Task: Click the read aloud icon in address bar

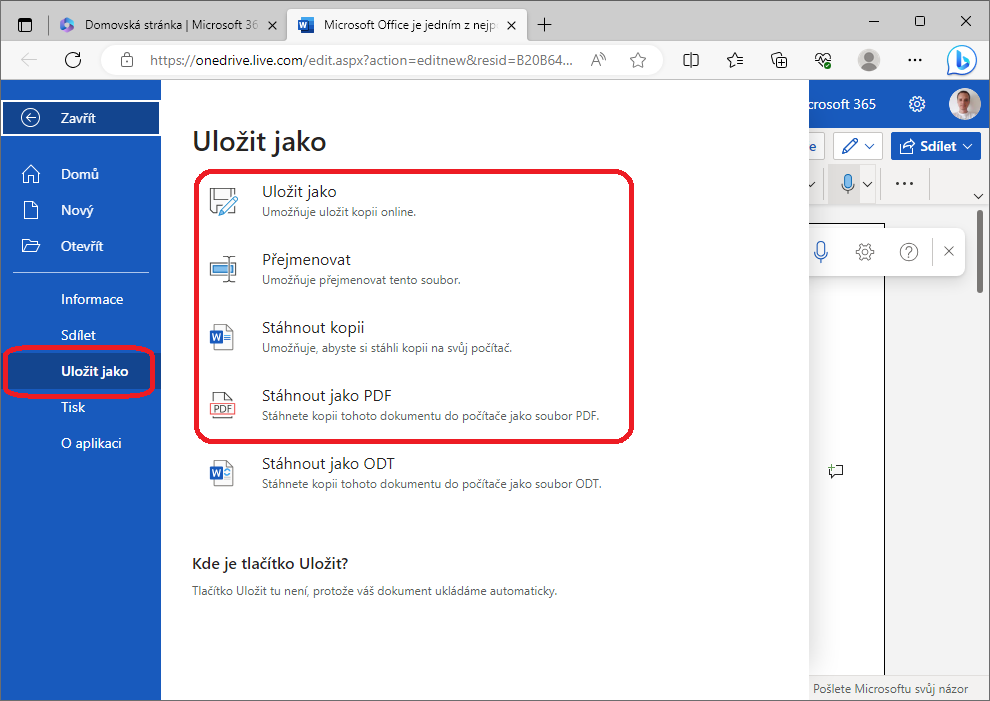Action: tap(598, 60)
